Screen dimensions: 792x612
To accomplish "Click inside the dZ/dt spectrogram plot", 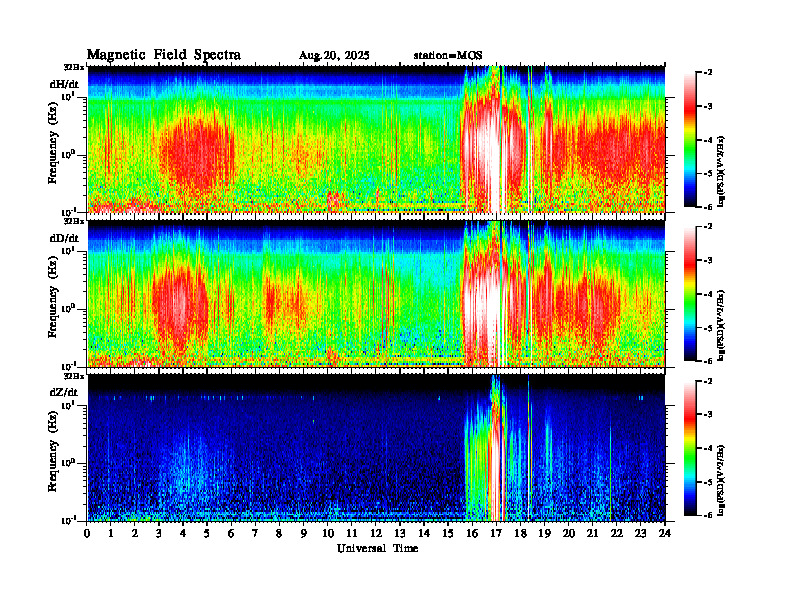I will pos(376,448).
